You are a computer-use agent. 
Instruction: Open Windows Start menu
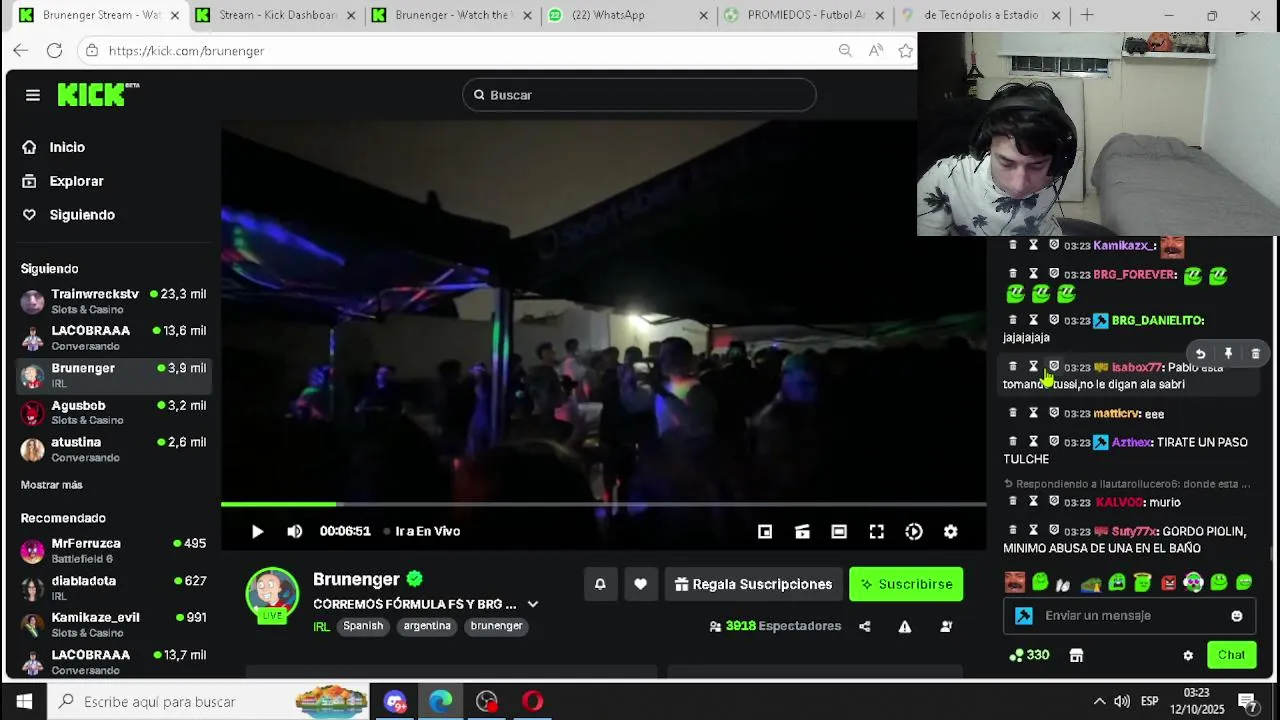tap(24, 701)
